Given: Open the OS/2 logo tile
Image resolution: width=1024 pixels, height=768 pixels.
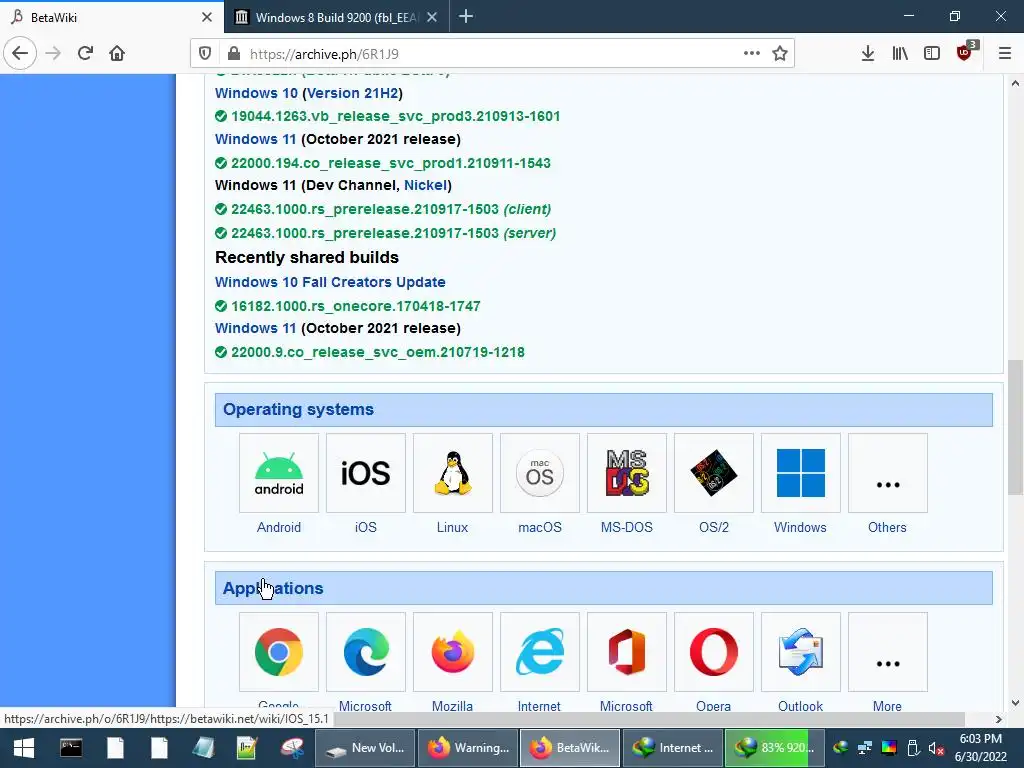Looking at the screenshot, I should point(714,473).
